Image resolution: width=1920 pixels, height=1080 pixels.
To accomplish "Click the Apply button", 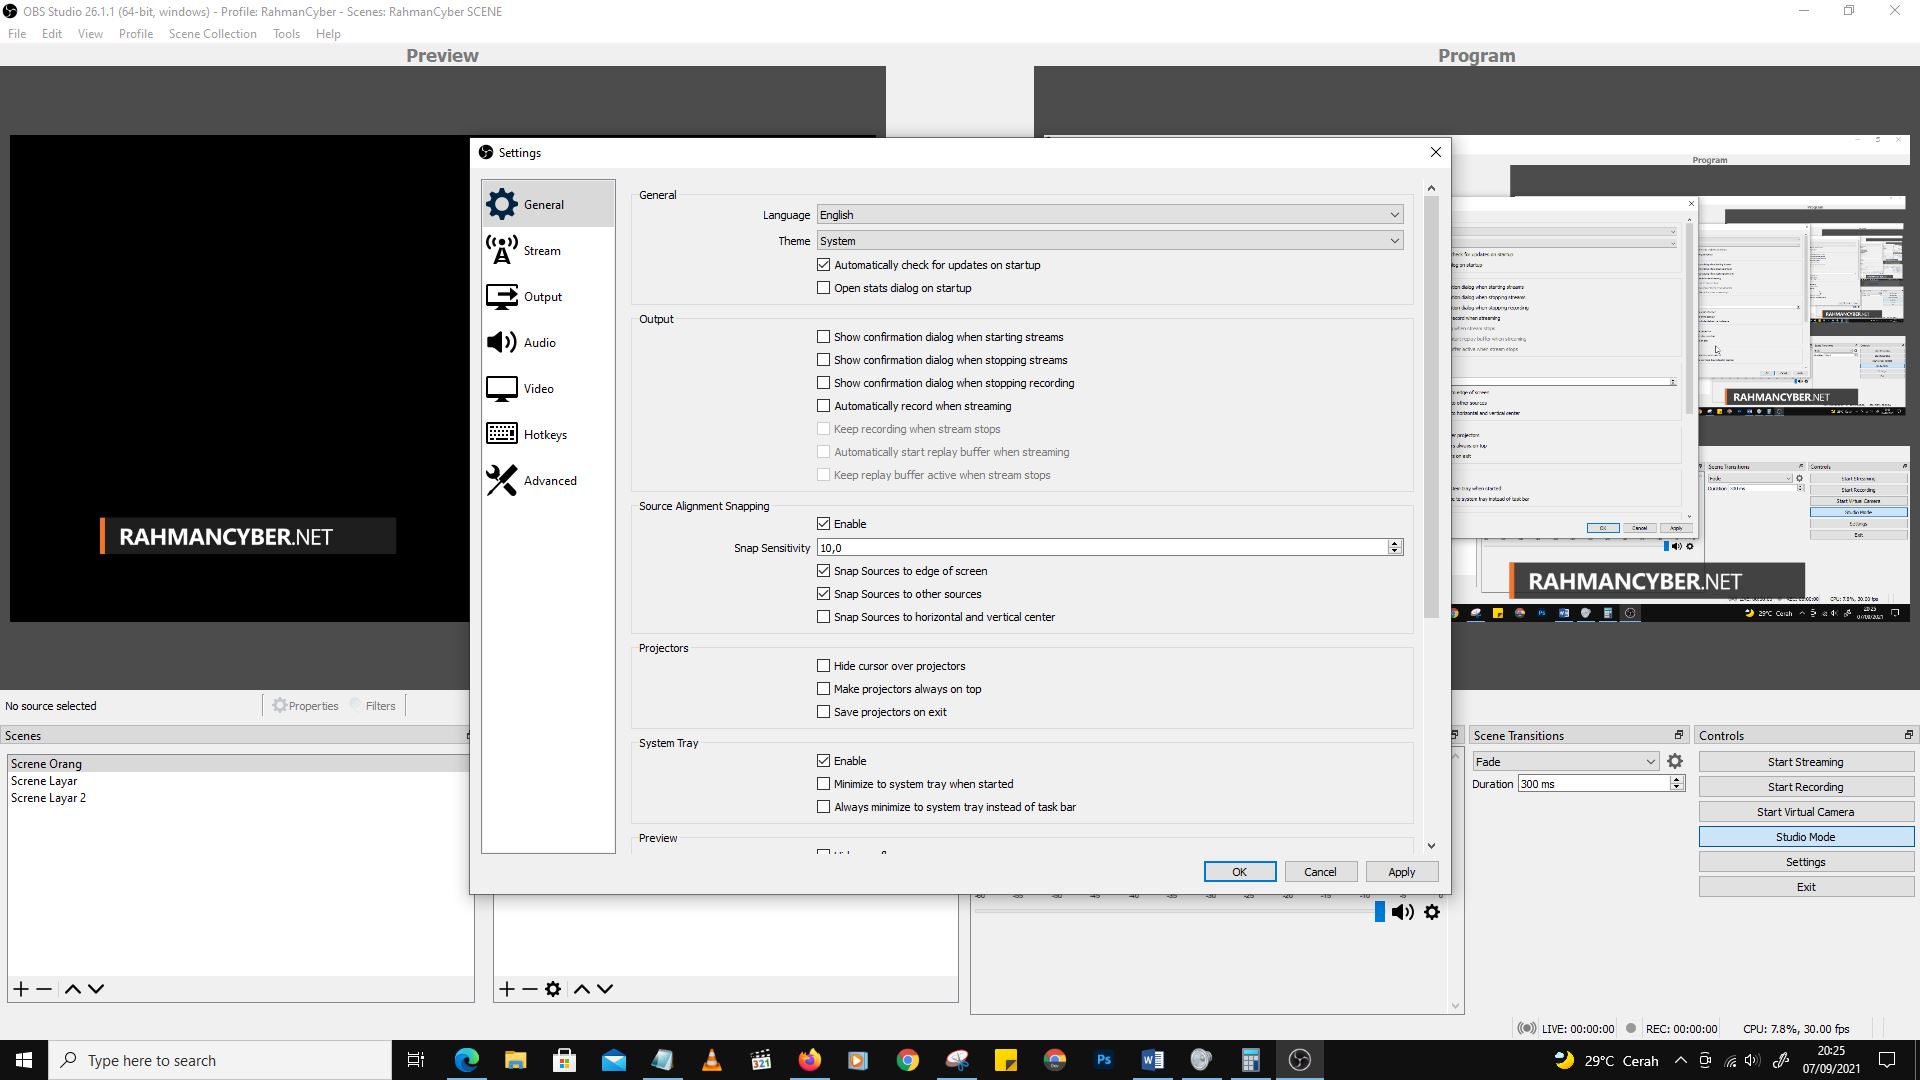I will (x=1400, y=870).
